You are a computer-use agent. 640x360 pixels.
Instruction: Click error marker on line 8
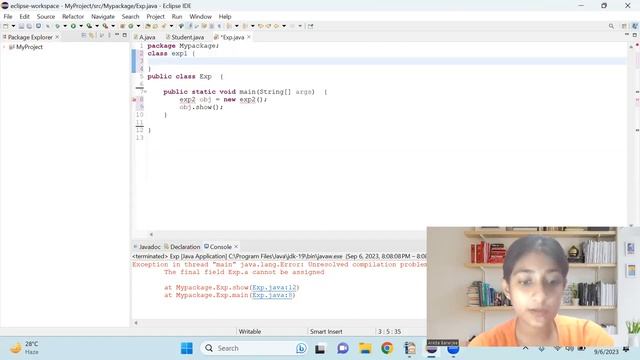[x=134, y=100]
